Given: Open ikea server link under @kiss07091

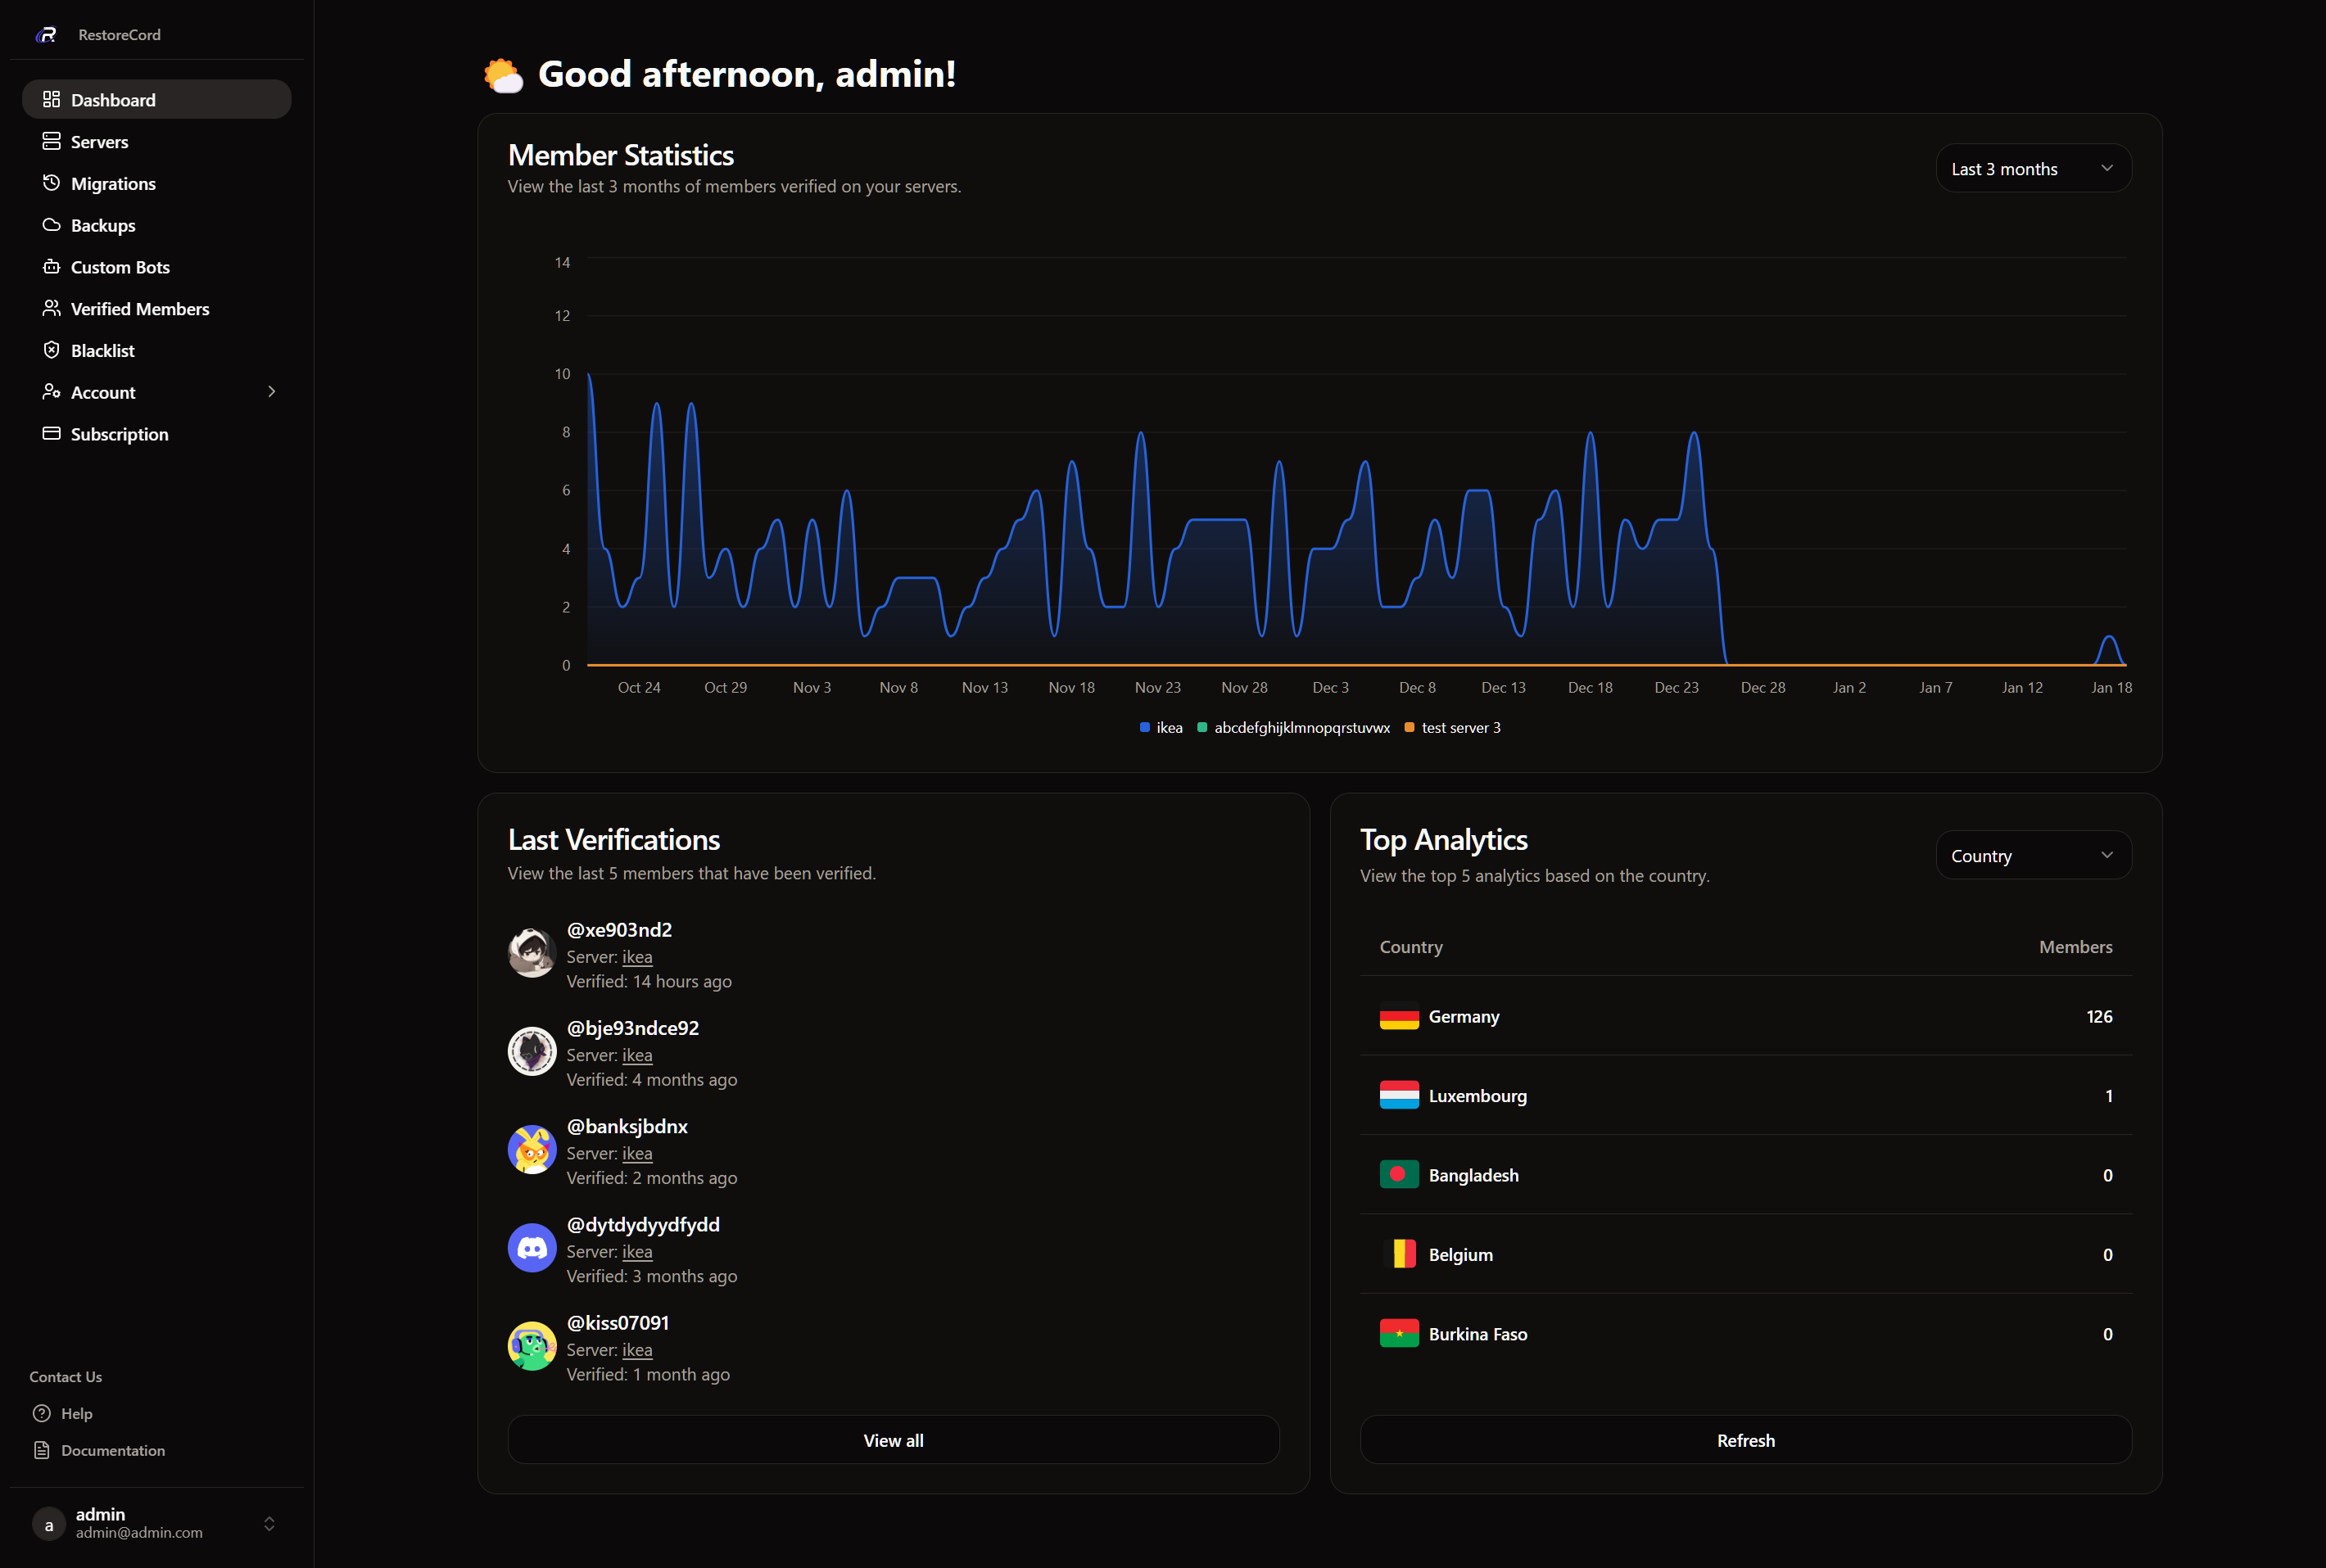Looking at the screenshot, I should pyautogui.click(x=637, y=1350).
